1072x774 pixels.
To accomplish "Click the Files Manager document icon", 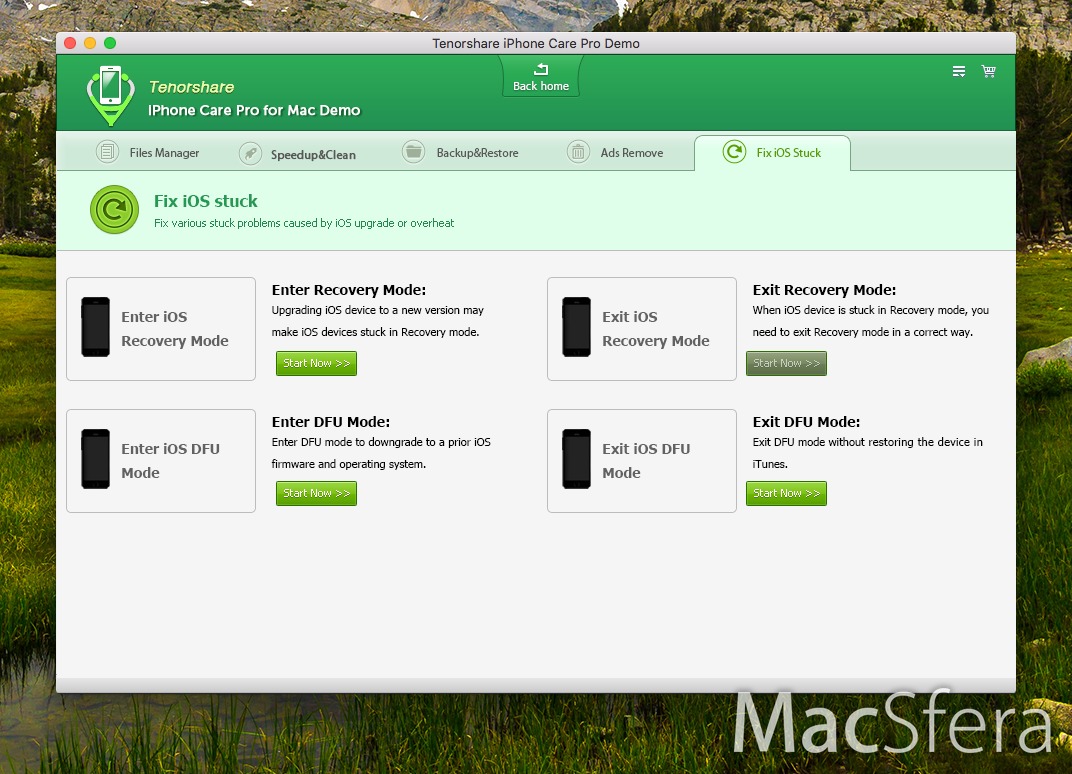I will pyautogui.click(x=107, y=152).
